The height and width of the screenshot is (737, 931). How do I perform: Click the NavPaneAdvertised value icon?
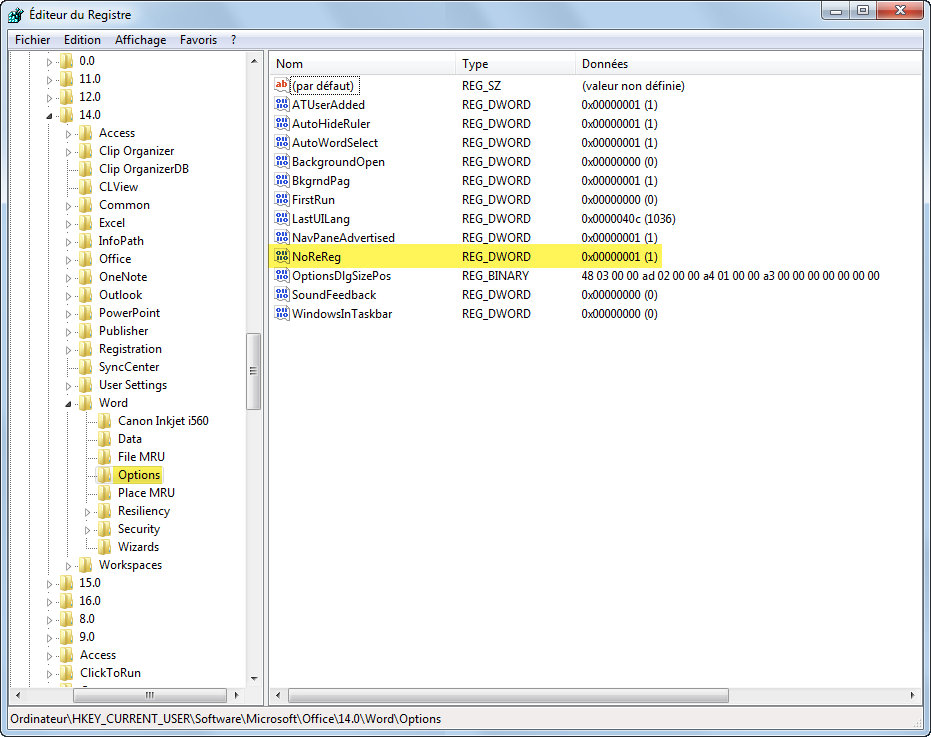[281, 238]
